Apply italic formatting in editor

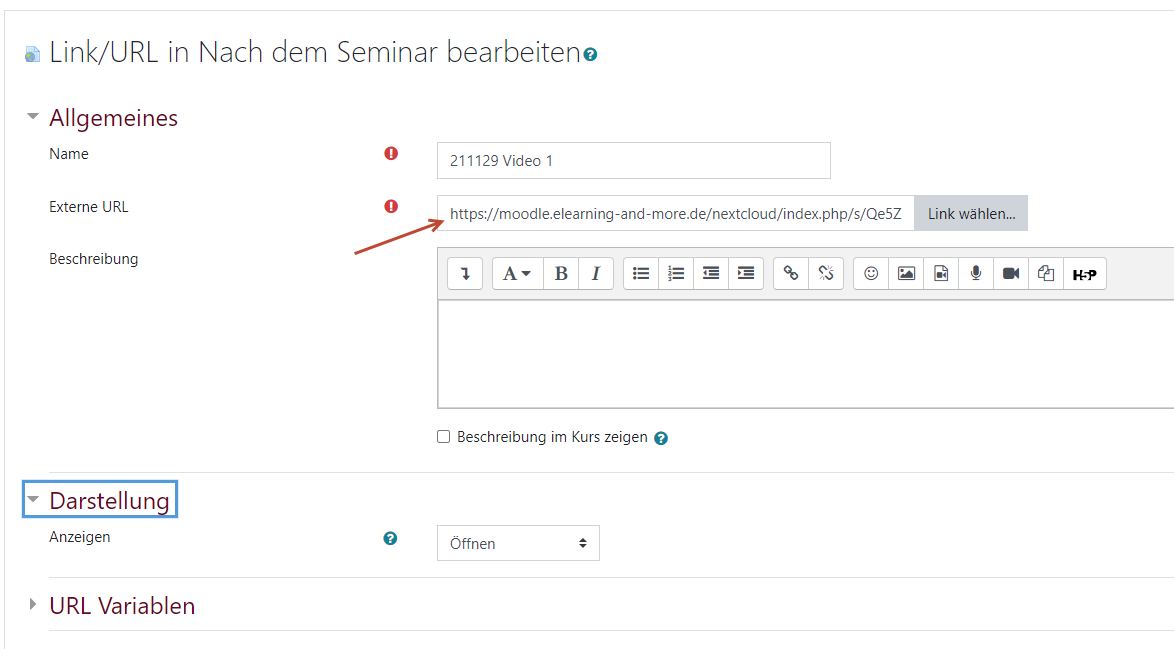(x=596, y=273)
